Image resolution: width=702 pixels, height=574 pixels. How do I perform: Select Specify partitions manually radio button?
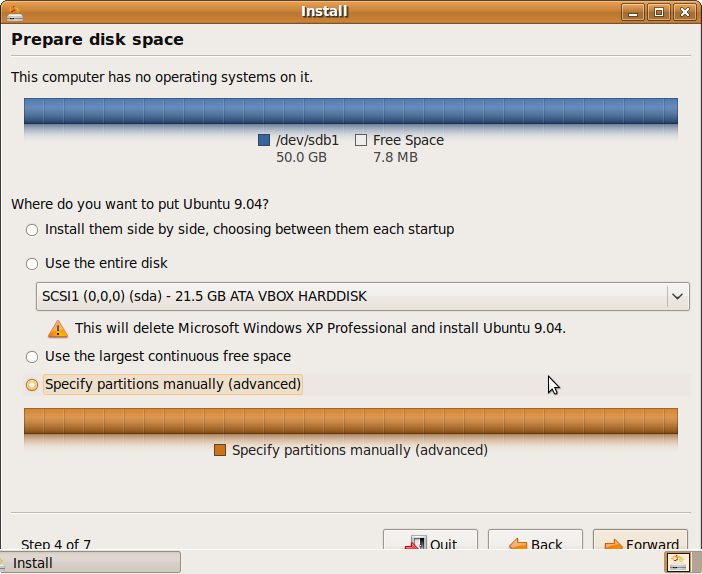[32, 385]
